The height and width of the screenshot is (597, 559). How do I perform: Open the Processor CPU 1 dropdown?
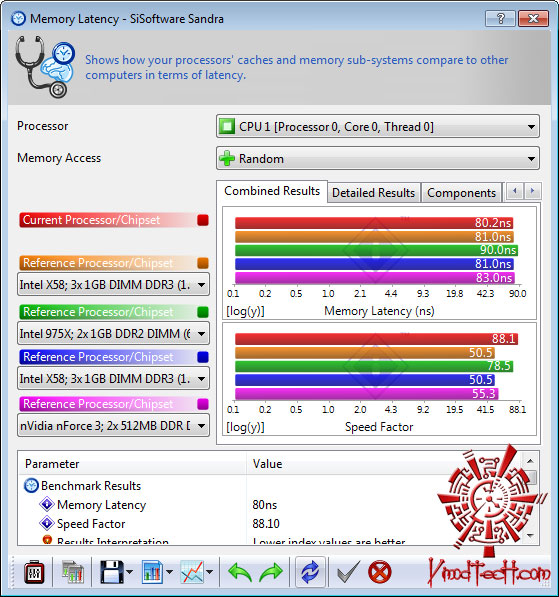coord(378,126)
